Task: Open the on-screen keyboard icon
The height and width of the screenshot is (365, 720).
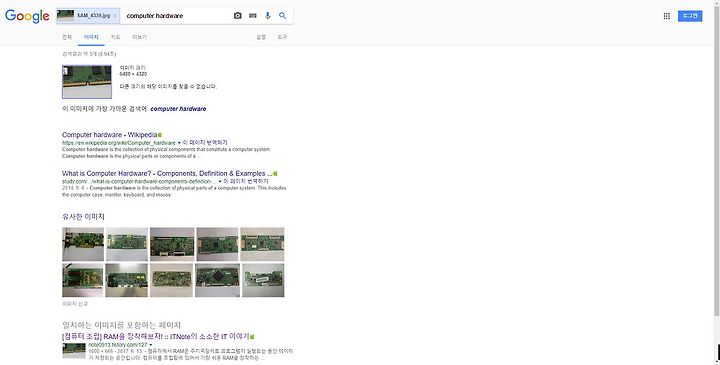Action: [x=253, y=16]
